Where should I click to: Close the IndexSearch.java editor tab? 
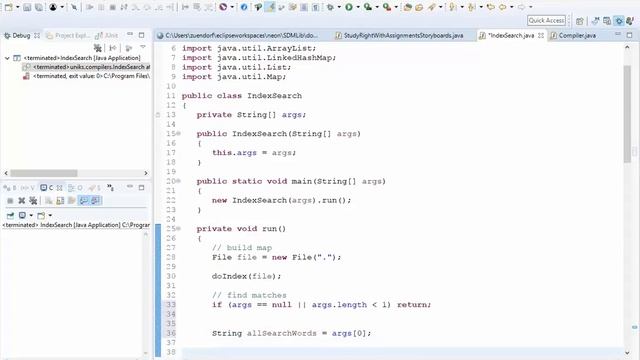541,36
